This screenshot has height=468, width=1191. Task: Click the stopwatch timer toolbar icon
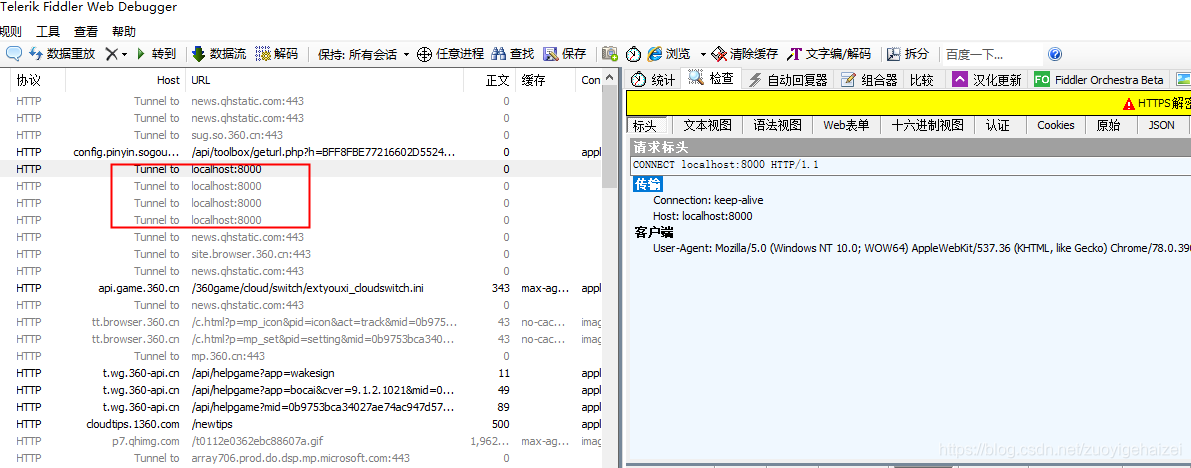point(633,54)
